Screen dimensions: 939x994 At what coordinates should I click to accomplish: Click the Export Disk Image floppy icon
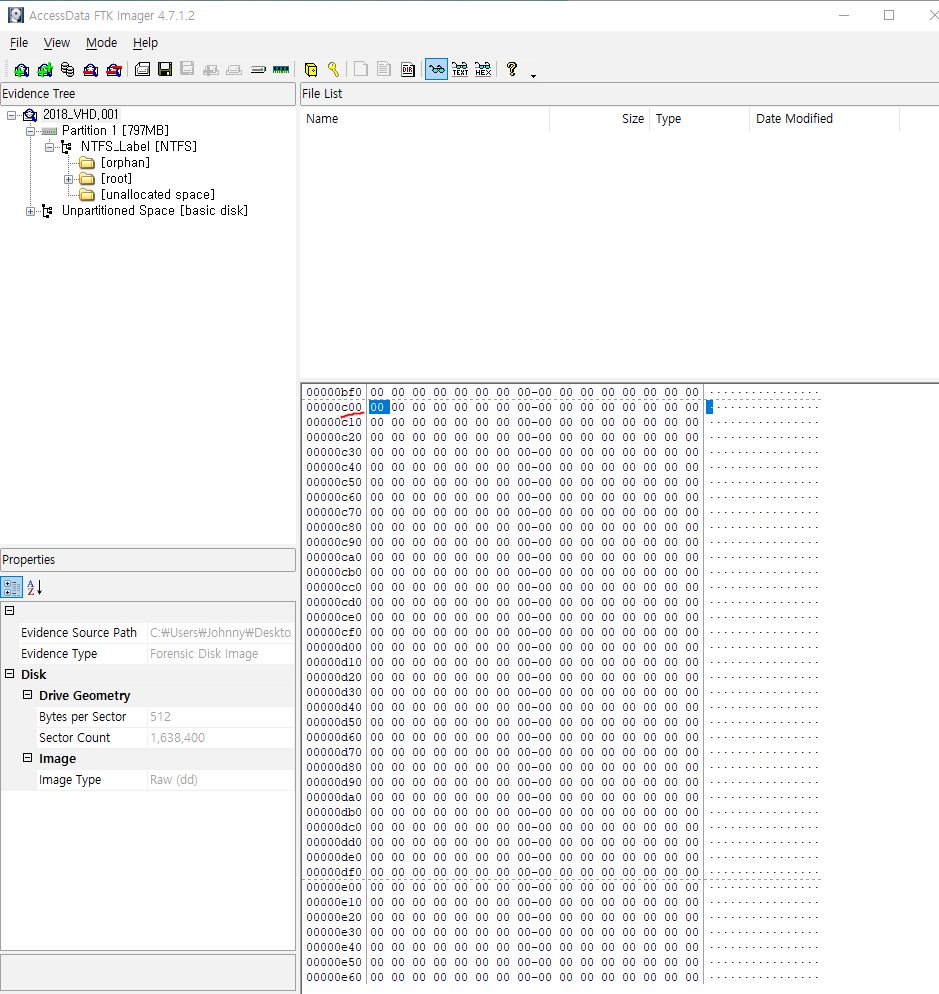pyautogui.click(x=165, y=69)
